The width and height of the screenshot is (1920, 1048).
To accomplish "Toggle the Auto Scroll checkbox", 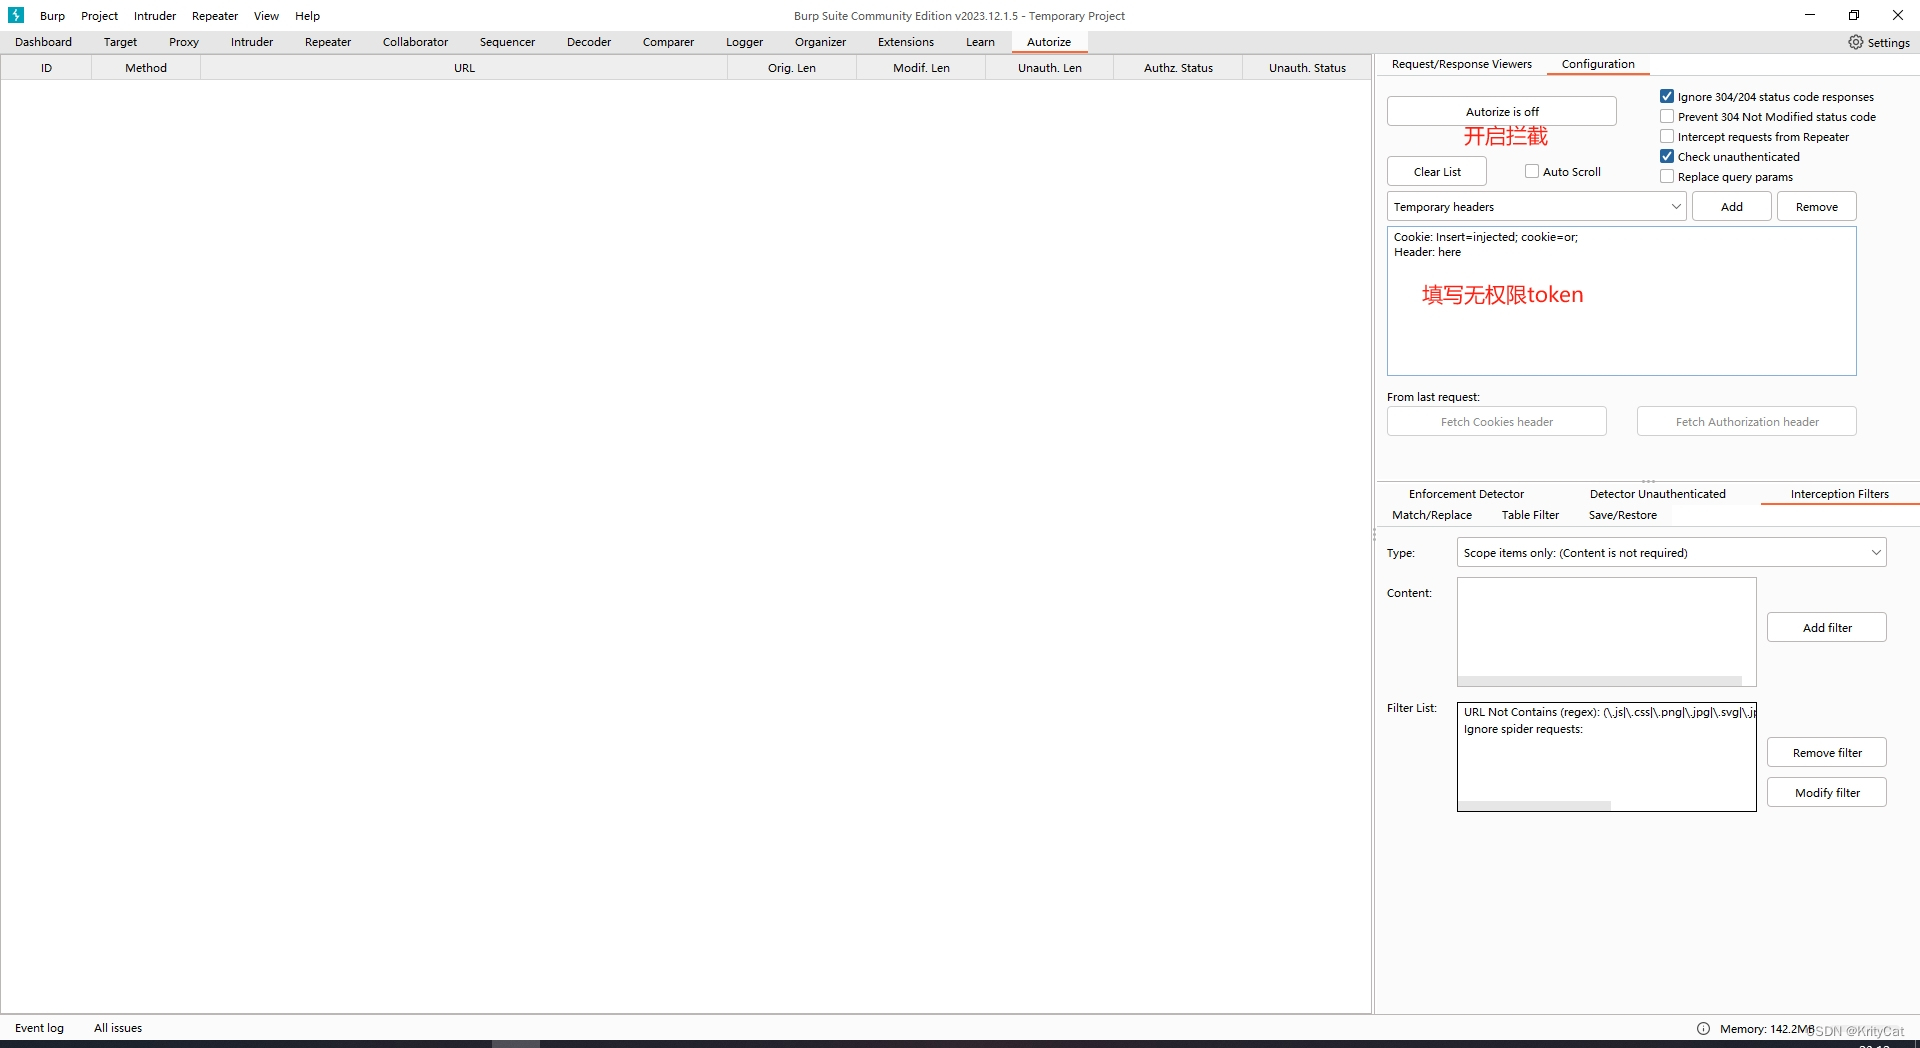I will [1532, 171].
